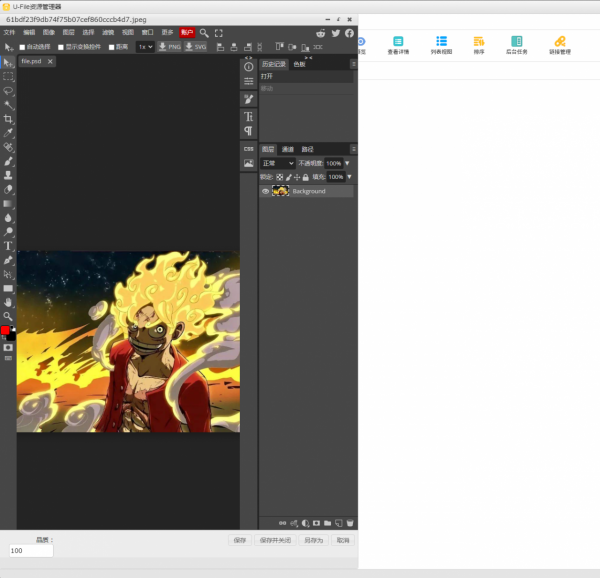Click the red foreground color swatch
Screen dimensions: 600x578
(5, 330)
